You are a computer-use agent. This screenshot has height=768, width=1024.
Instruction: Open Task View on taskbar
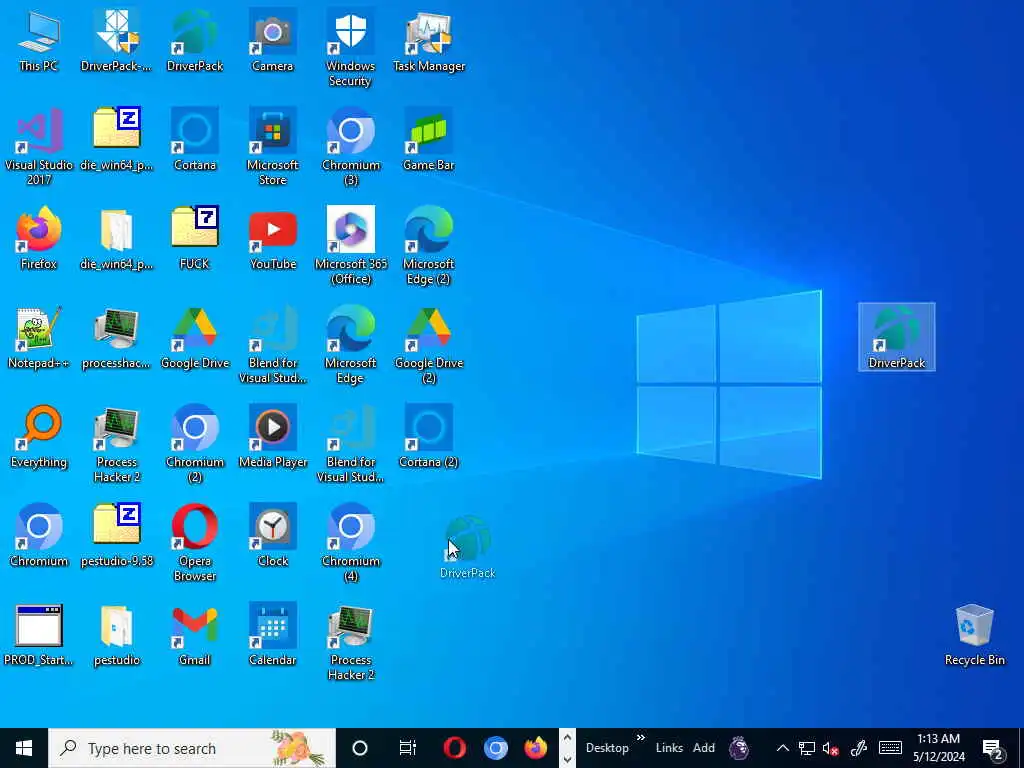point(408,748)
